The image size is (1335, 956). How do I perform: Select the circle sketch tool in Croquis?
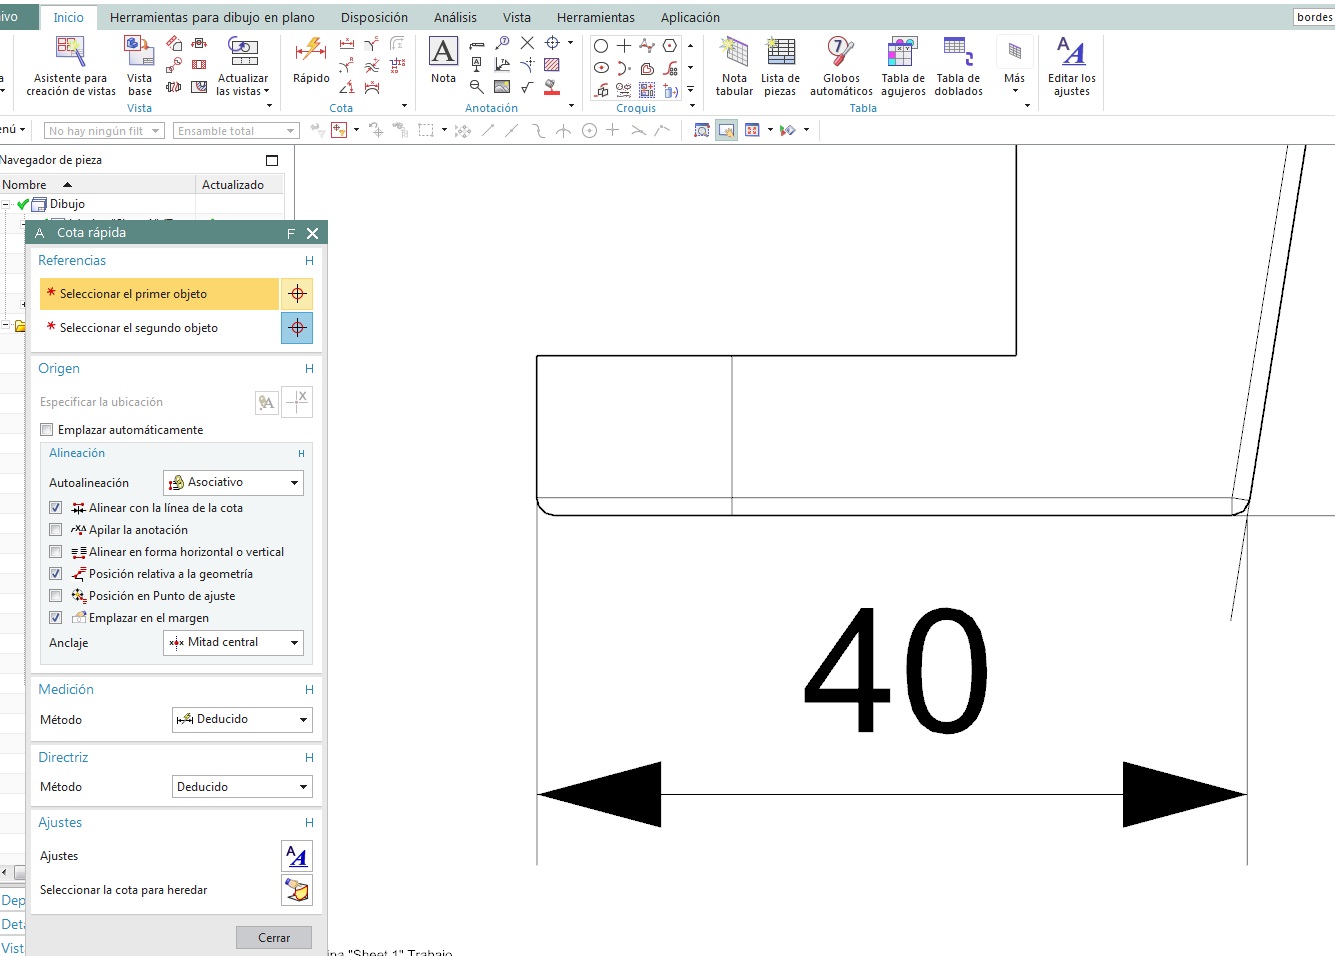601,46
